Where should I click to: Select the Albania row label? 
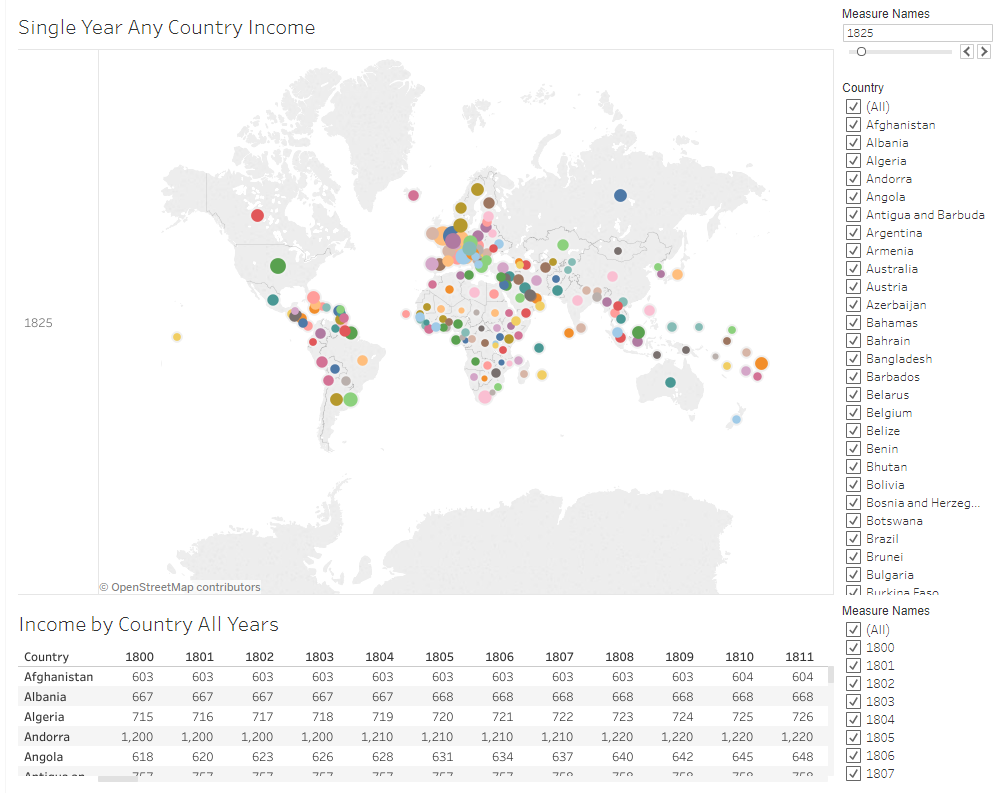tap(45, 697)
